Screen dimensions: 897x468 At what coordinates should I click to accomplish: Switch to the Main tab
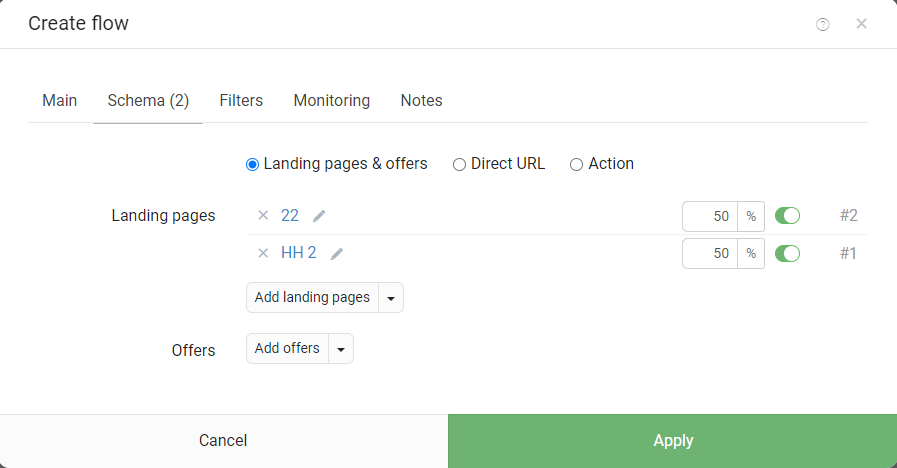click(x=59, y=101)
